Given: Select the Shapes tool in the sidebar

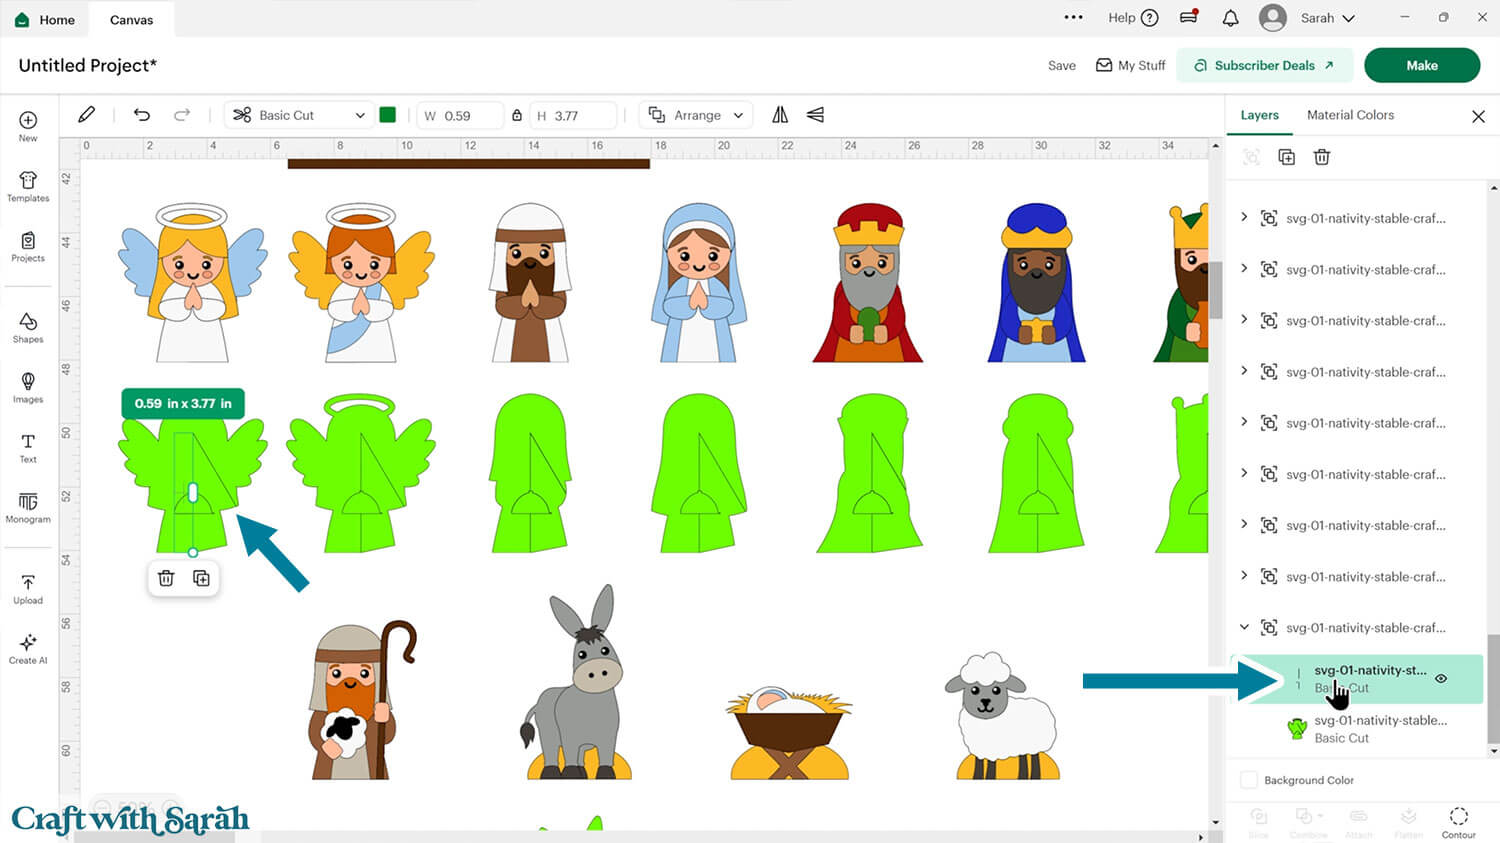Looking at the screenshot, I should click(x=27, y=327).
